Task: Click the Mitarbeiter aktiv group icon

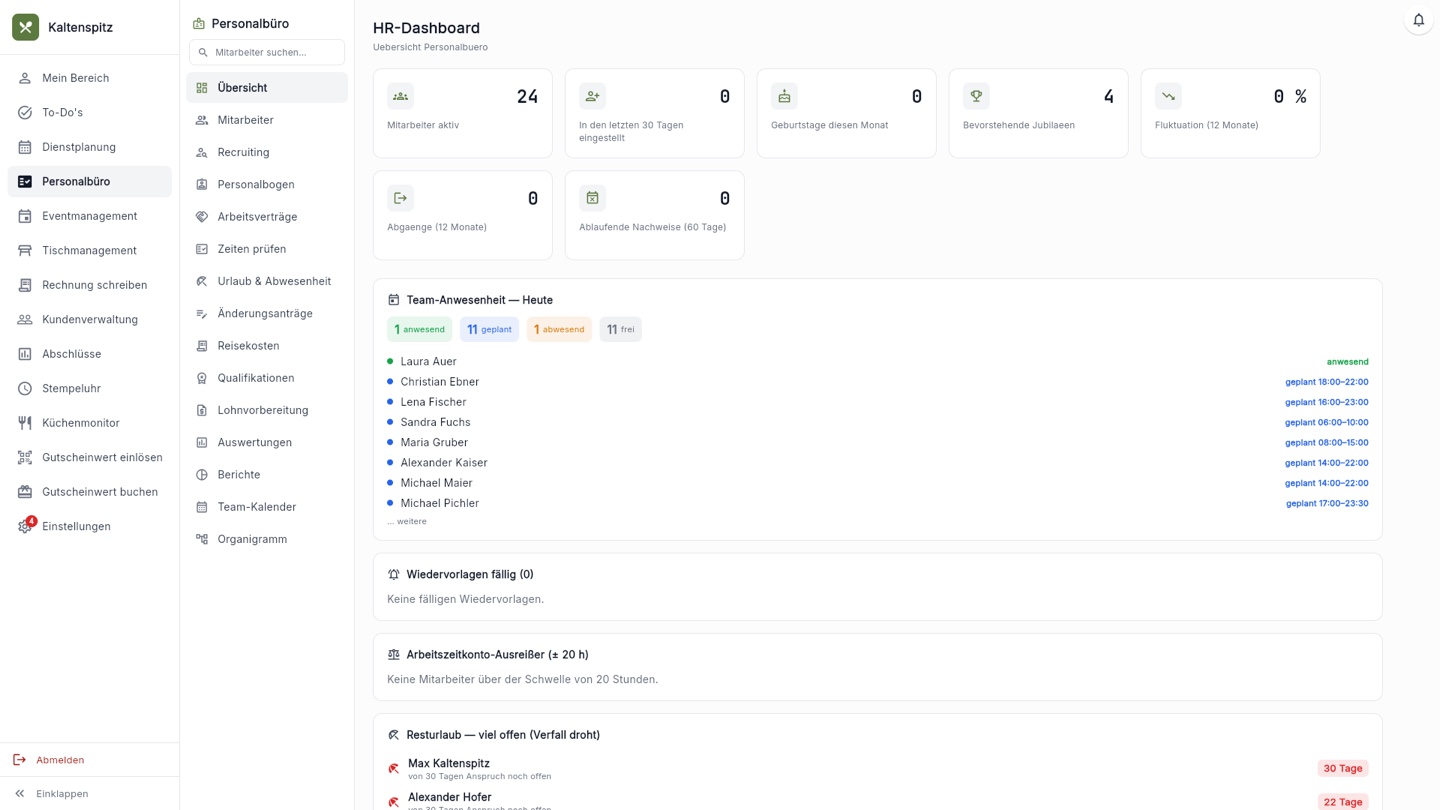Action: 400,96
